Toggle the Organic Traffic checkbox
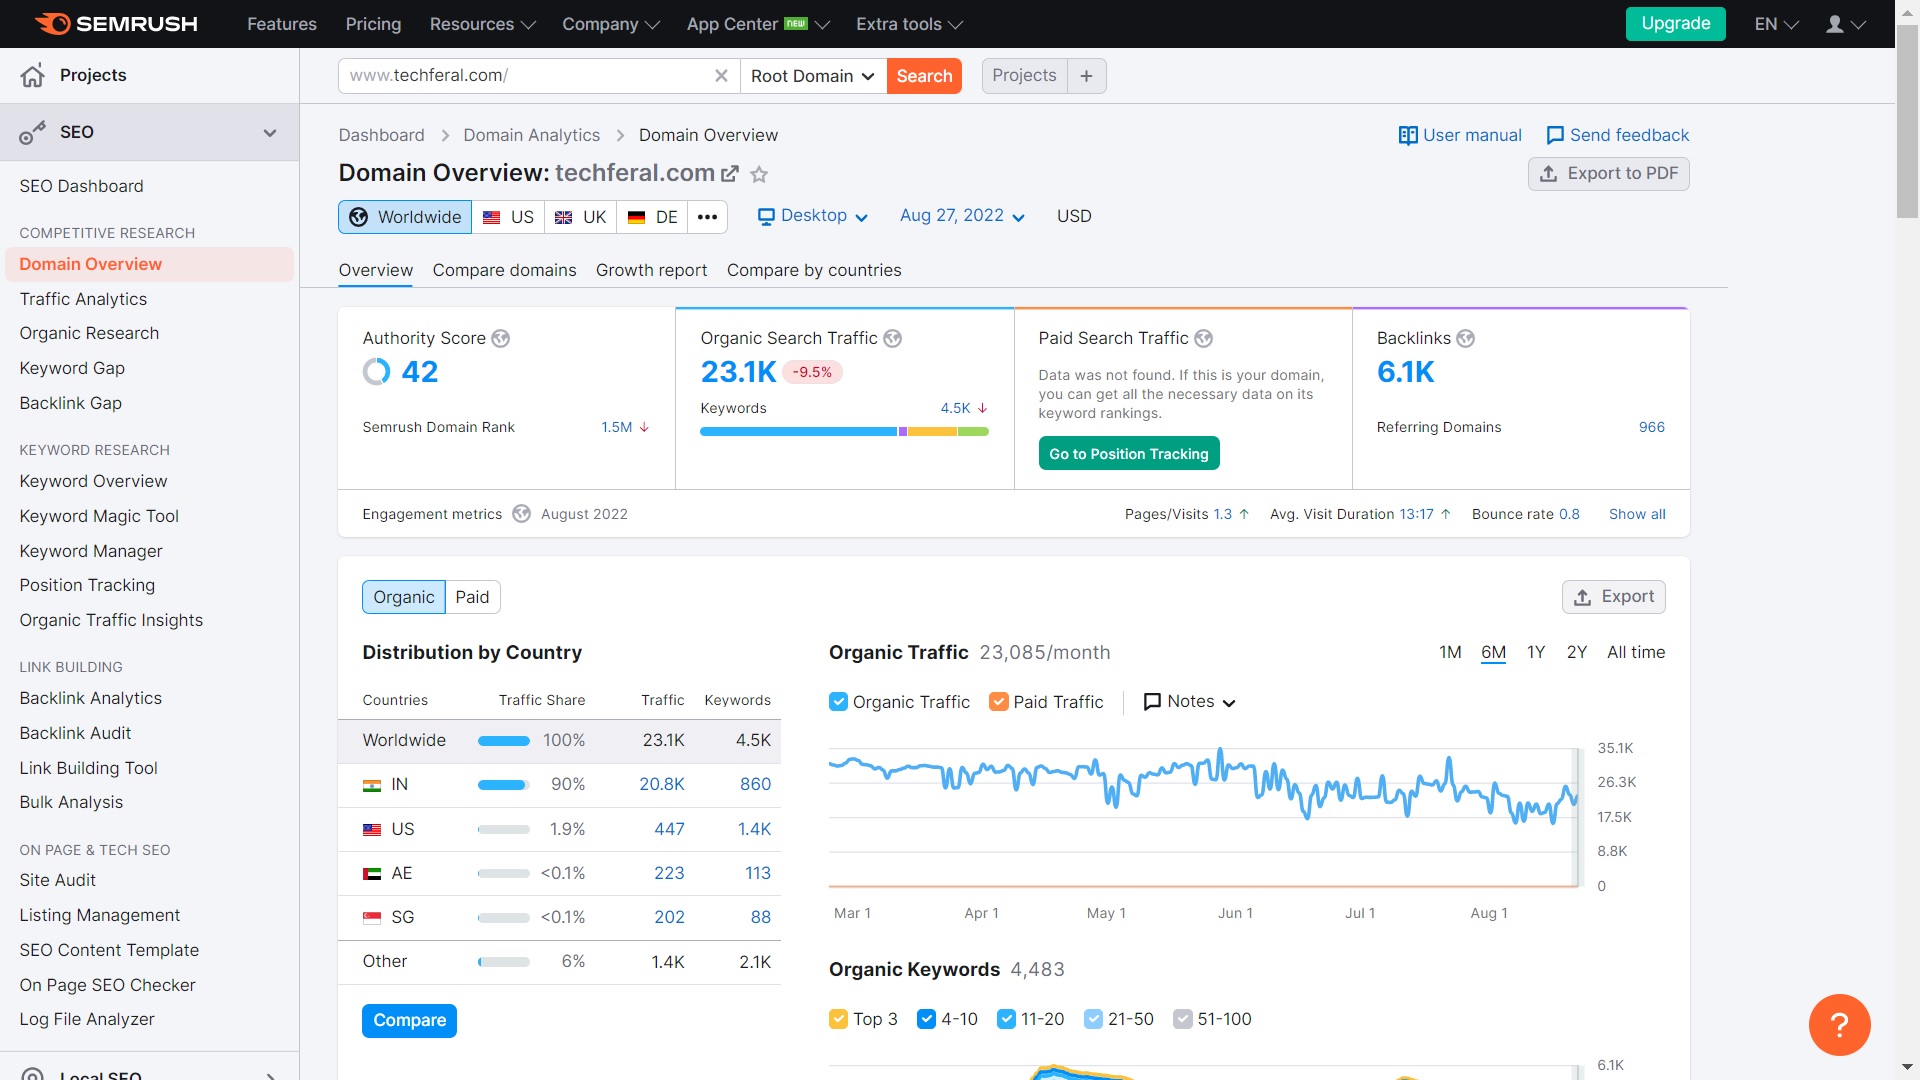This screenshot has height=1080, width=1920. point(838,702)
